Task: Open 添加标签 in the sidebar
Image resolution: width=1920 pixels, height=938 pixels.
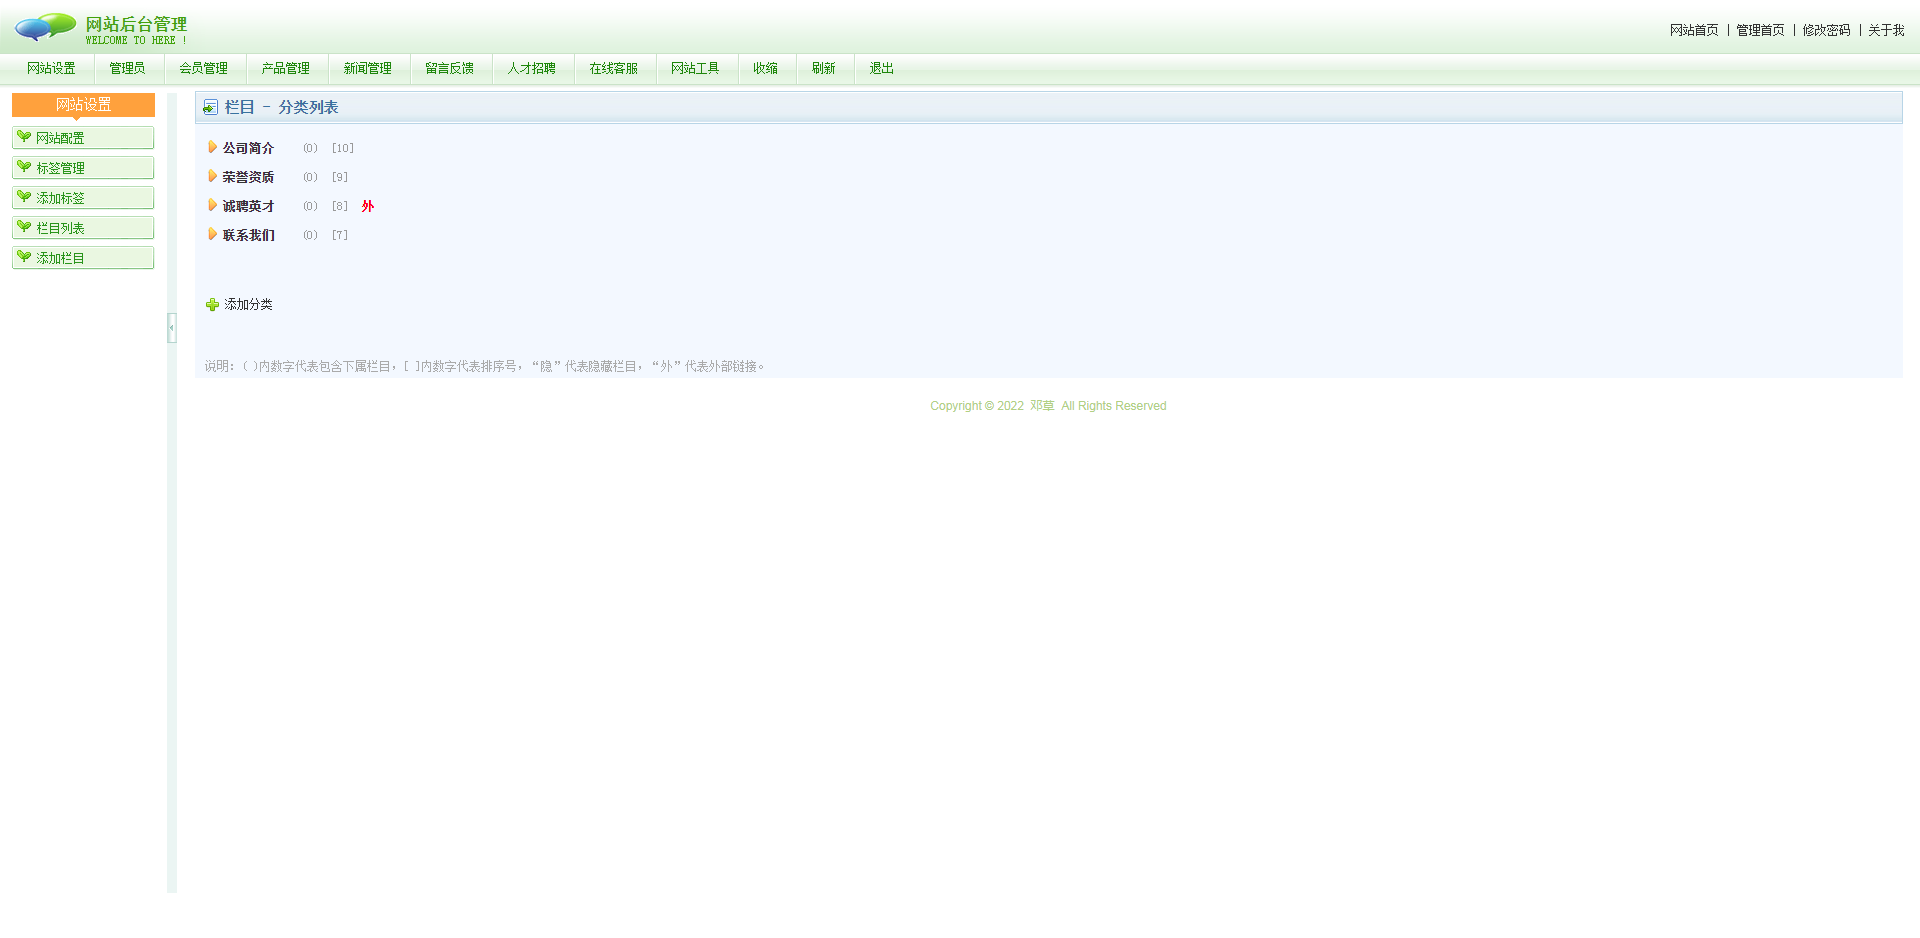Action: coord(83,198)
